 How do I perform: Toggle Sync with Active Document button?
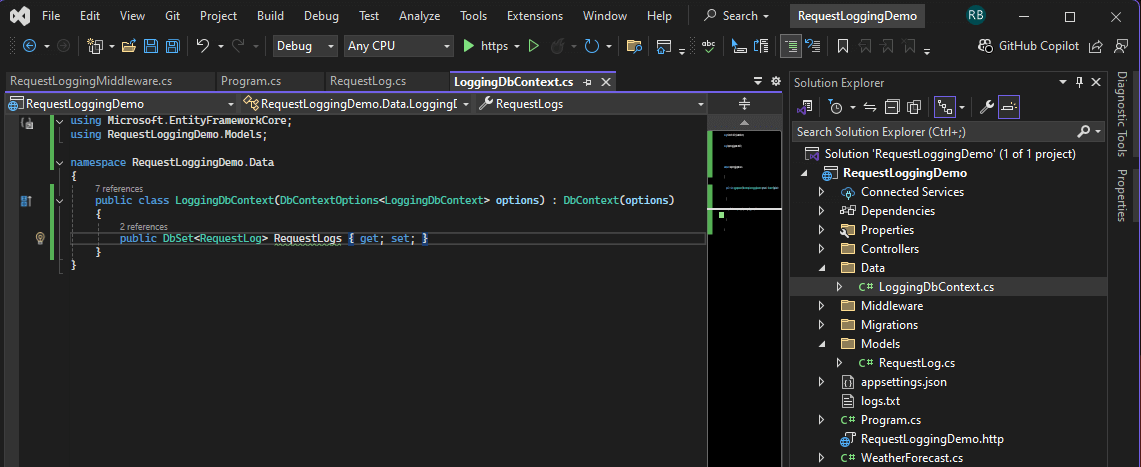pos(870,107)
